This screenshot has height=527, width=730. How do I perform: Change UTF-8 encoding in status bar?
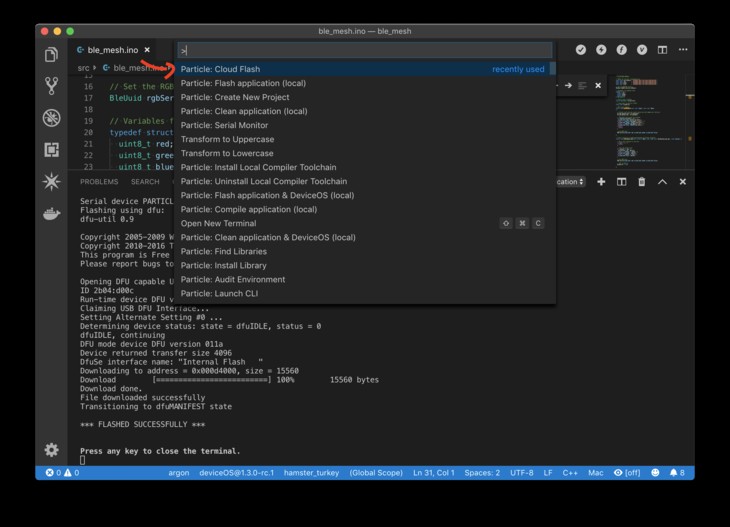(522, 472)
